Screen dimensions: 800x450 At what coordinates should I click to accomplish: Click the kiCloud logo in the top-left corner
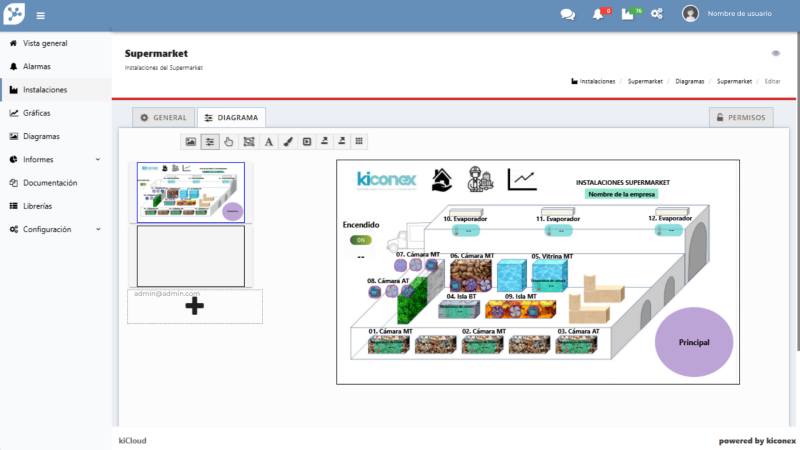14,14
